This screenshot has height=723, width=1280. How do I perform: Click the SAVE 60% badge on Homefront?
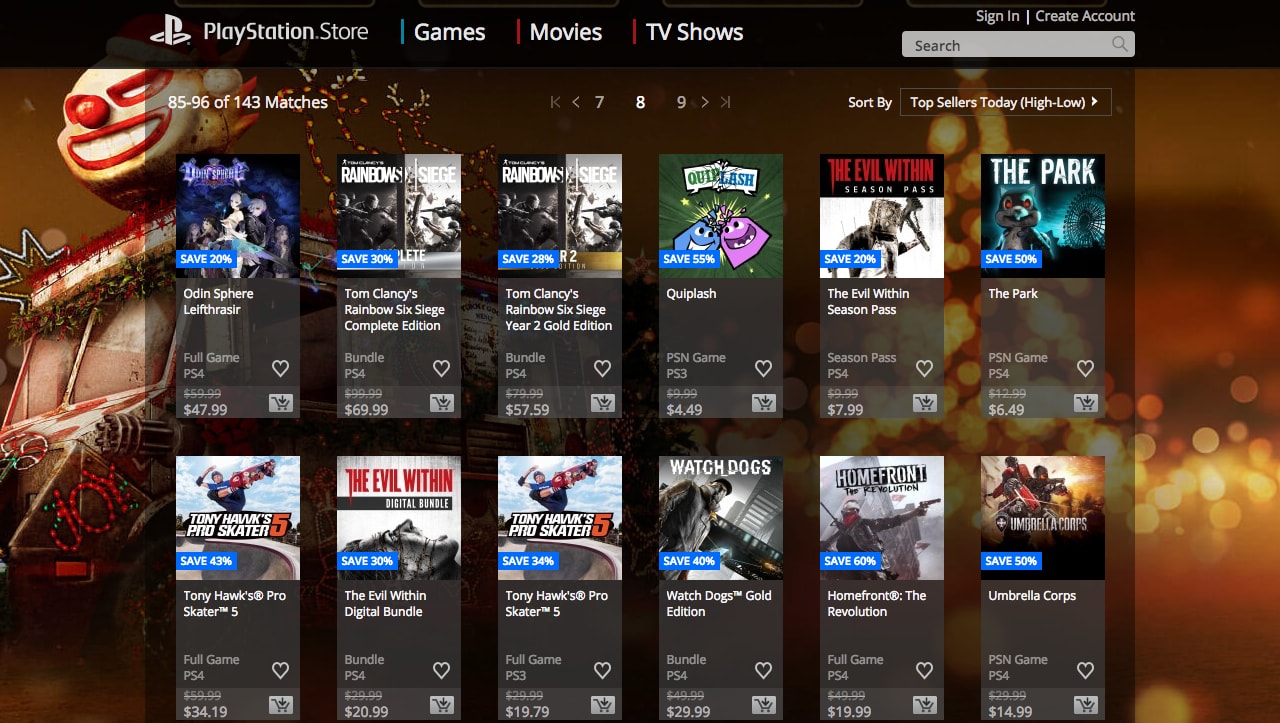pyautogui.click(x=852, y=561)
